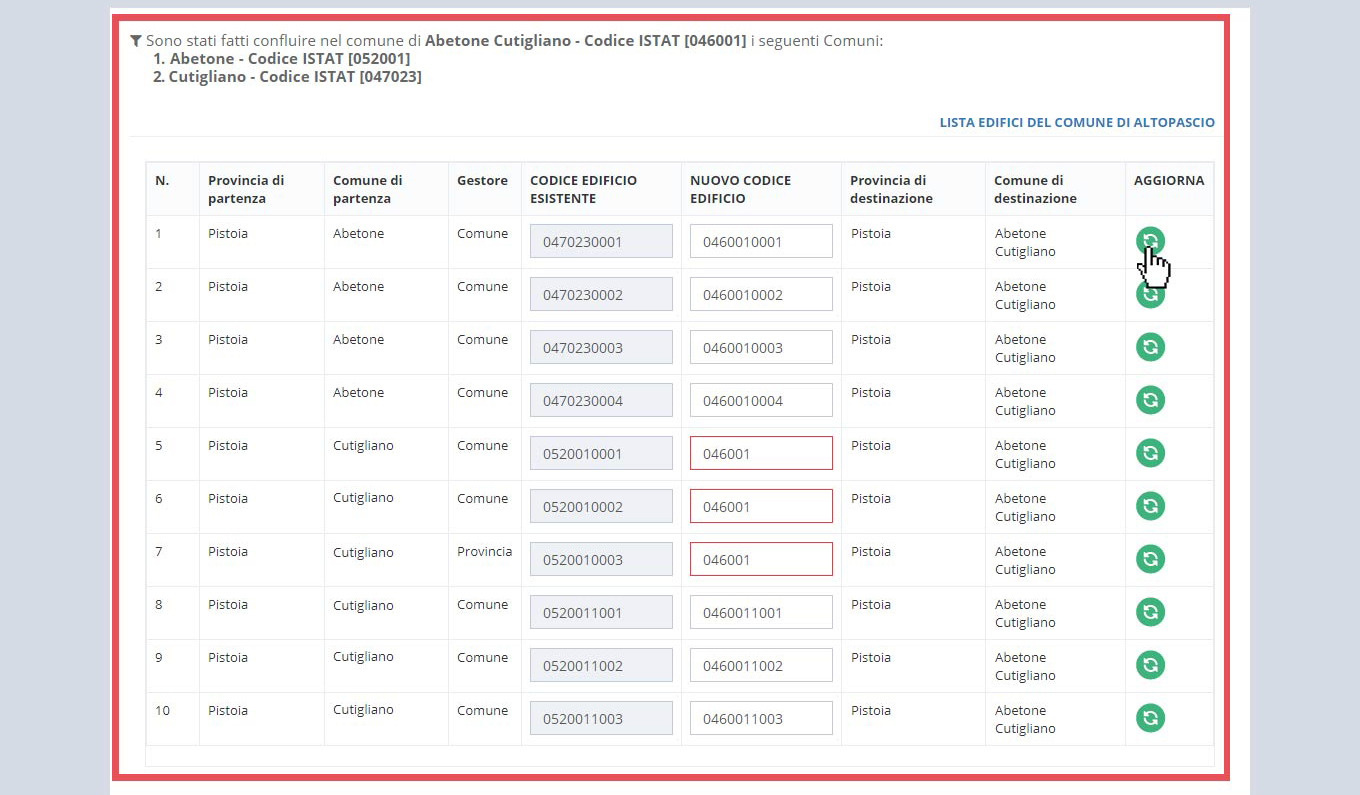Screen dimensions: 1360x795
Task: Click the update icon for building 0520011003
Action: pyautogui.click(x=1150, y=718)
